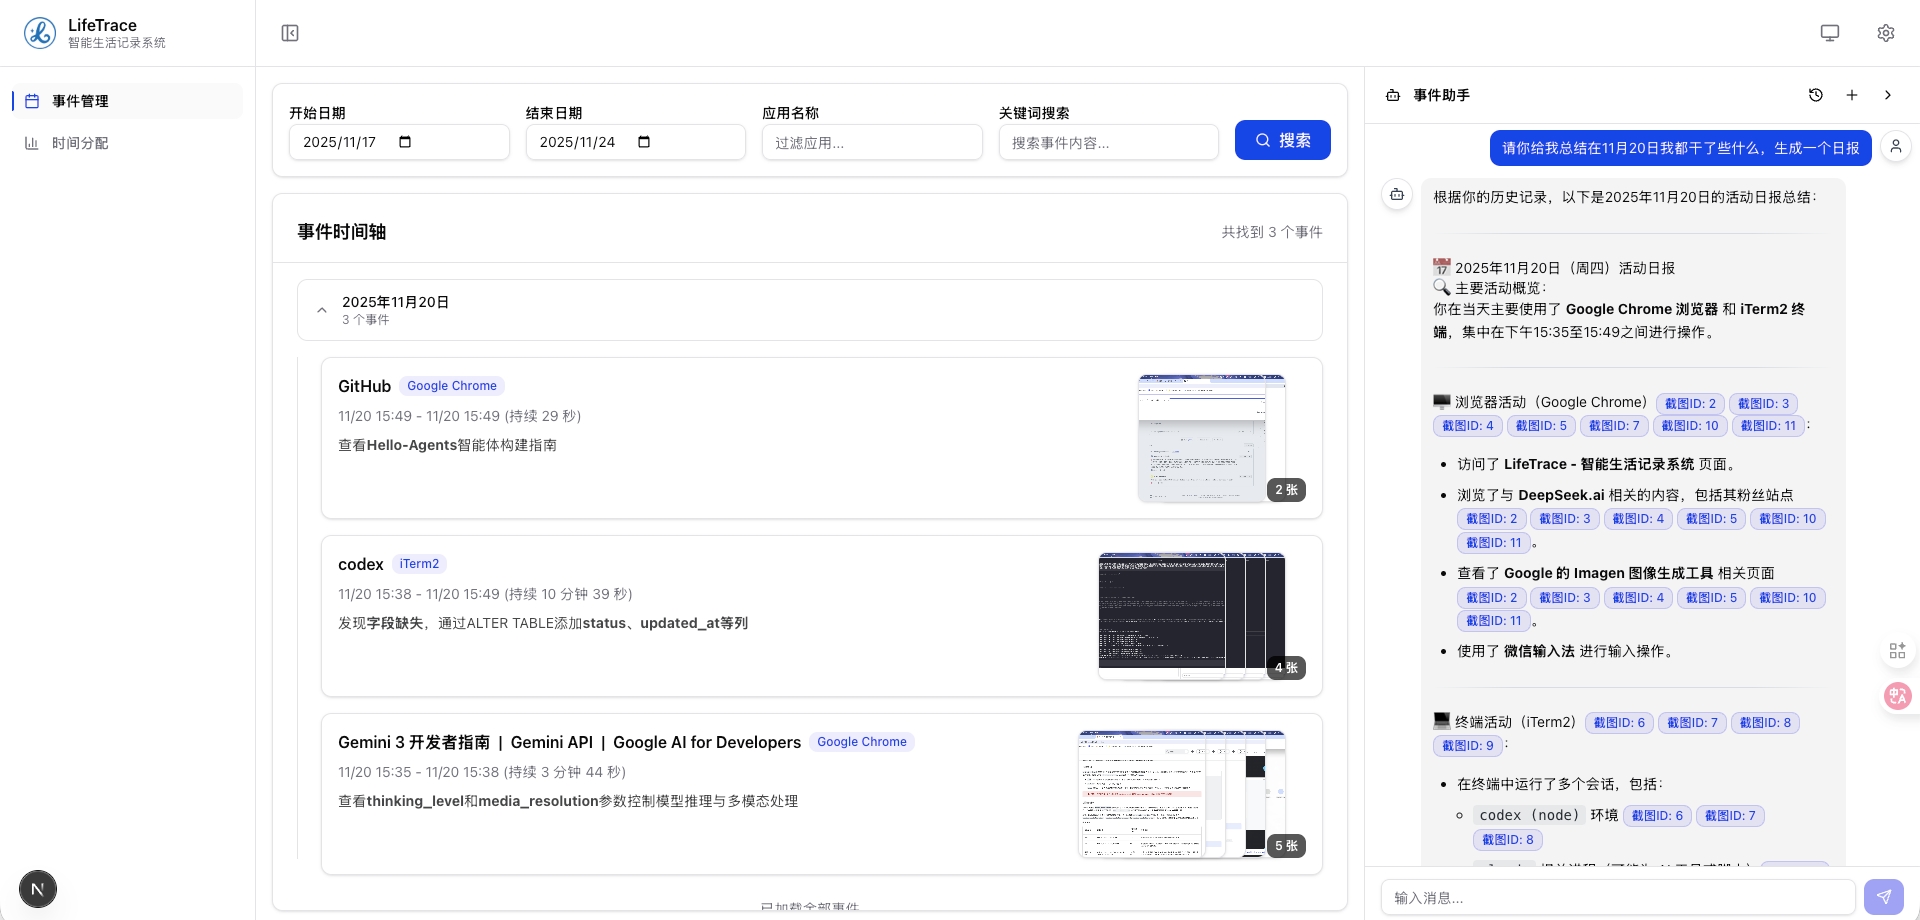Open the floating widget icon above translation button
The width and height of the screenshot is (1920, 920).
click(1897, 650)
